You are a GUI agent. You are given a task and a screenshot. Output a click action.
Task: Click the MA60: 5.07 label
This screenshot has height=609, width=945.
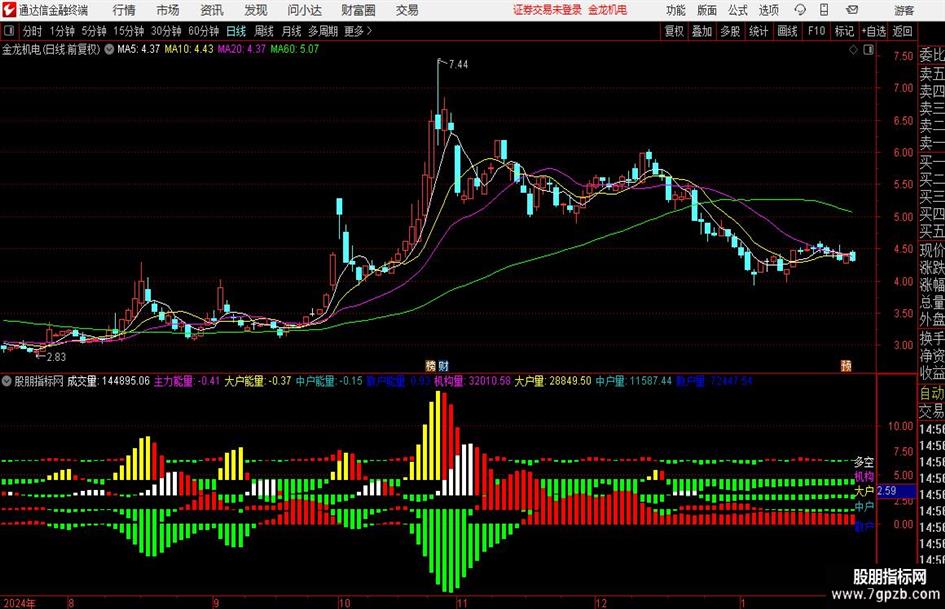pos(295,49)
